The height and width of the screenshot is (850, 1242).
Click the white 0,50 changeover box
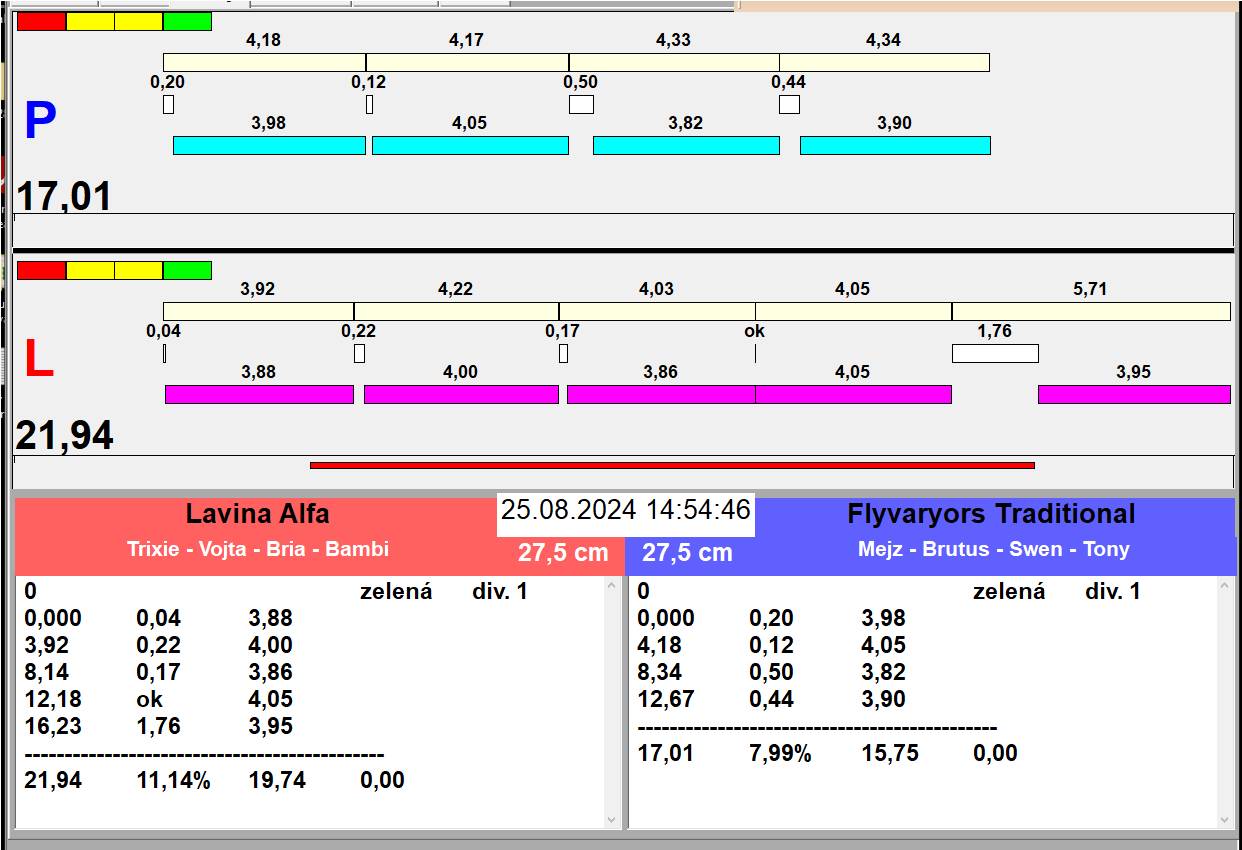click(581, 104)
